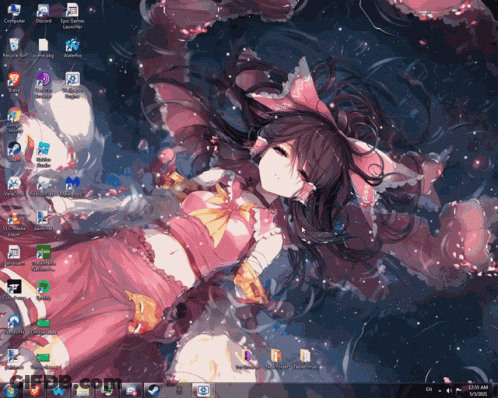Click the Action Center flag icon
498x398 pixels.
point(459,390)
